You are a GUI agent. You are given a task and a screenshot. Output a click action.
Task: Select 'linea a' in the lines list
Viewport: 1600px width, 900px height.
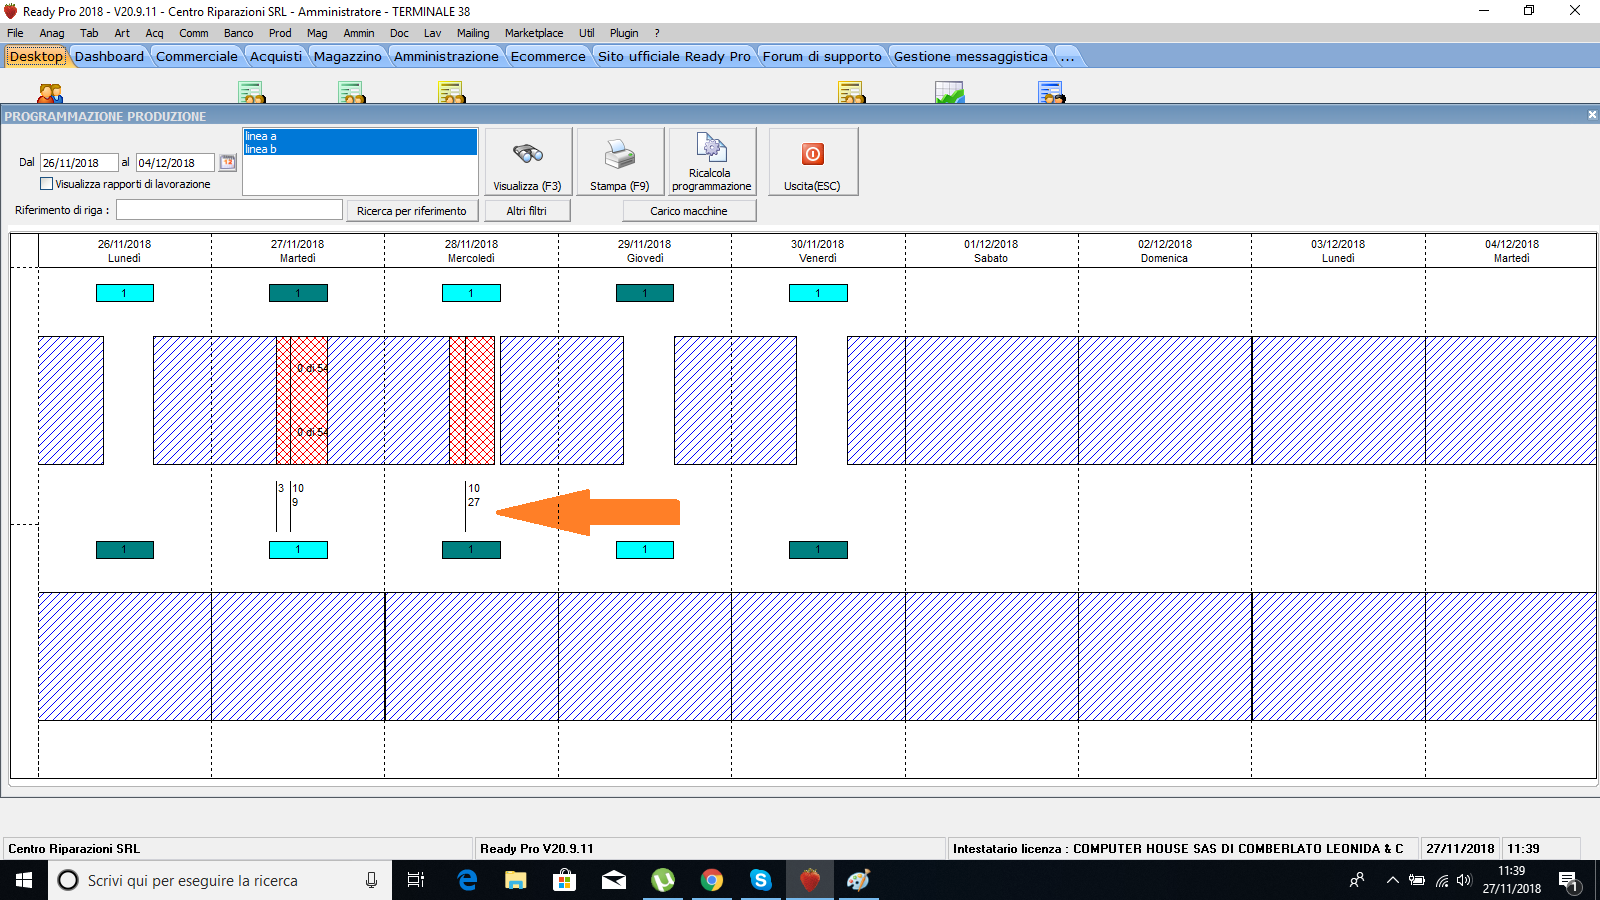pos(360,136)
